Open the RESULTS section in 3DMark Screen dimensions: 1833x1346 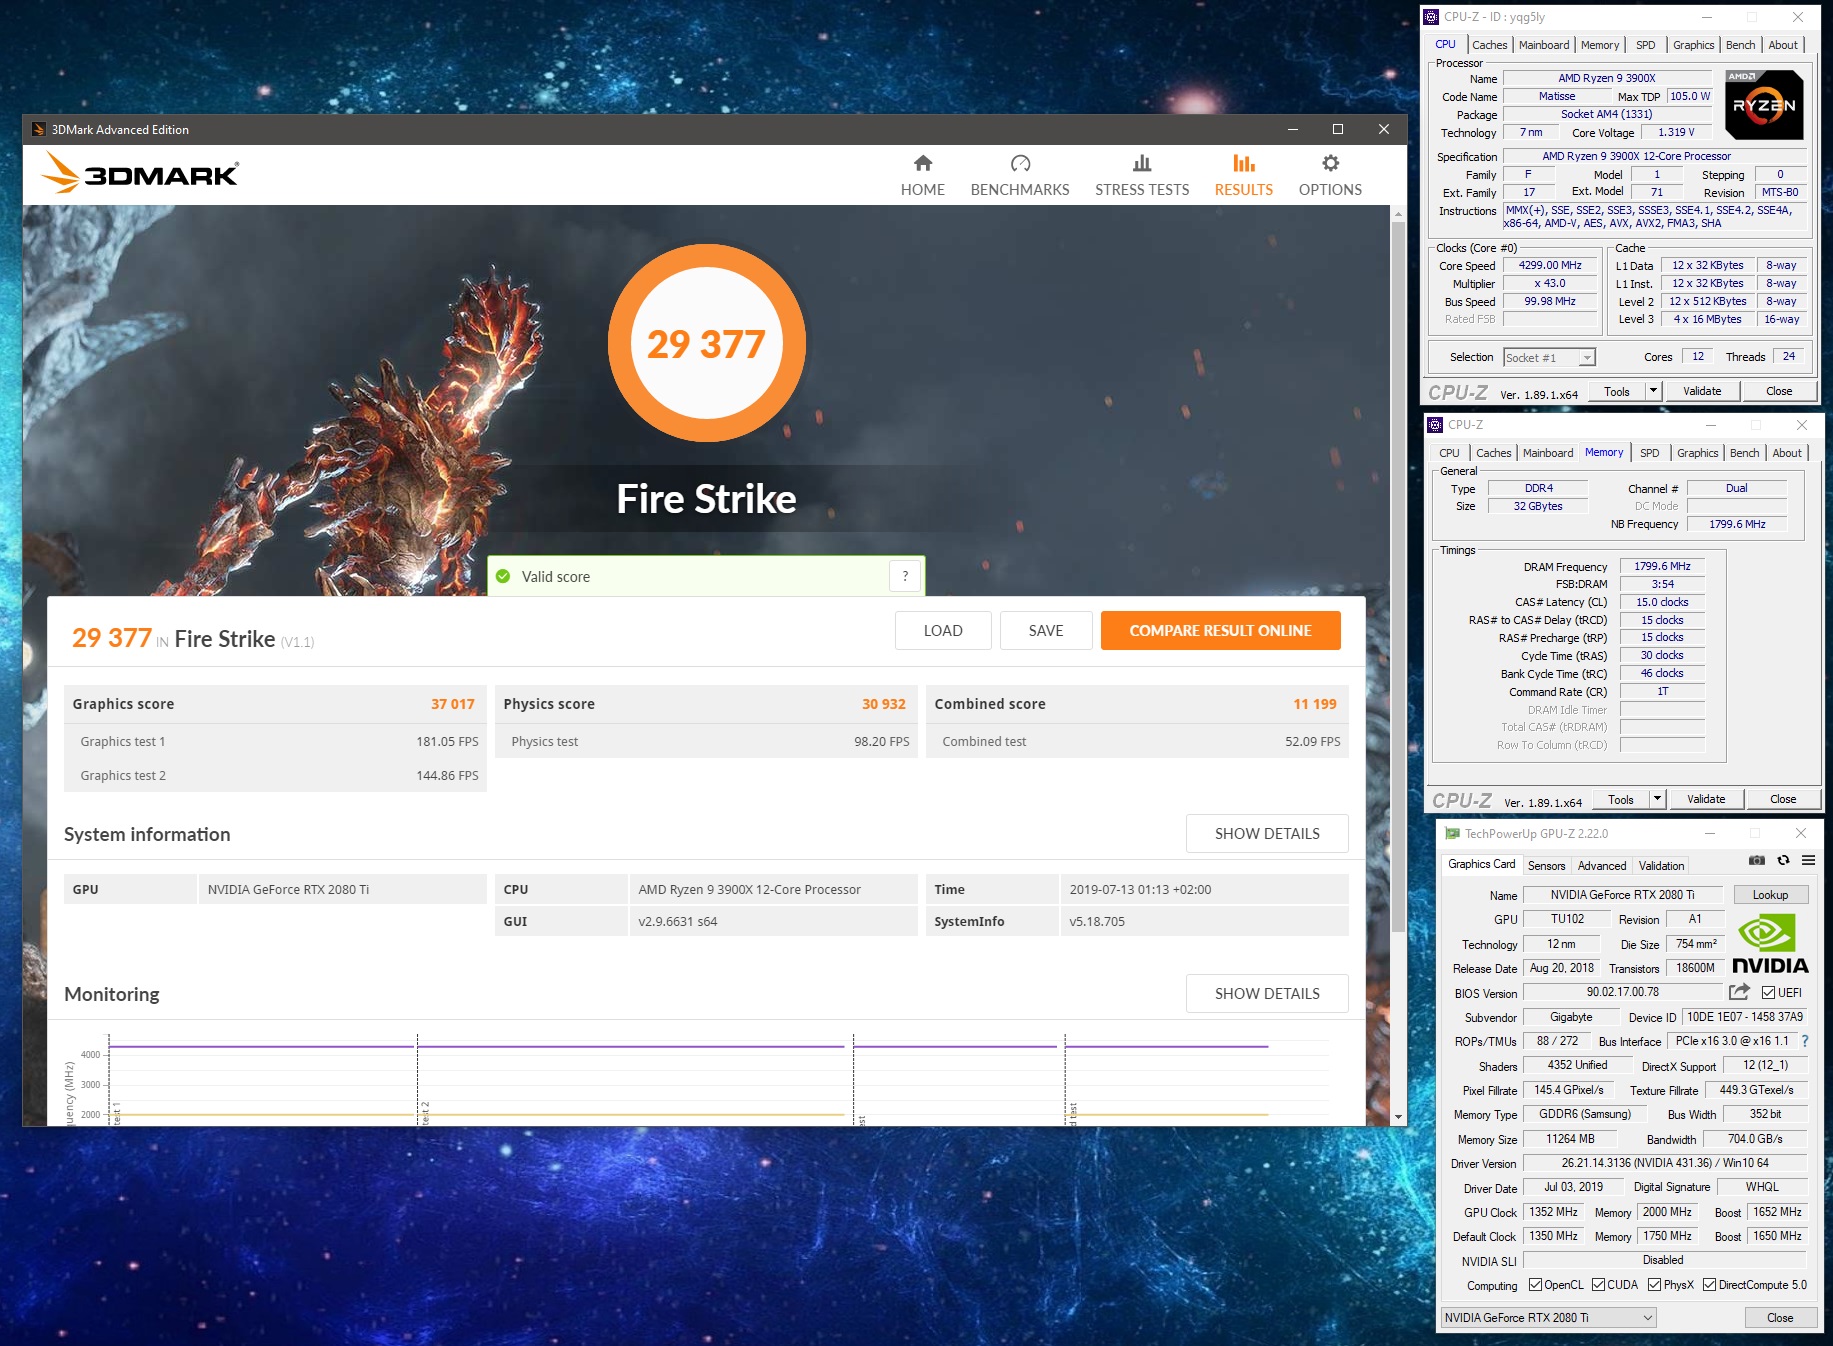pos(1243,176)
